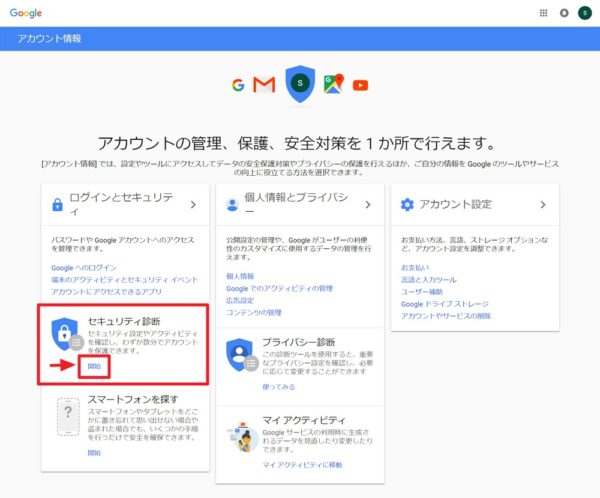This screenshot has height=498, width=600.
Task: Click the Google G icon in banner
Action: 238,85
